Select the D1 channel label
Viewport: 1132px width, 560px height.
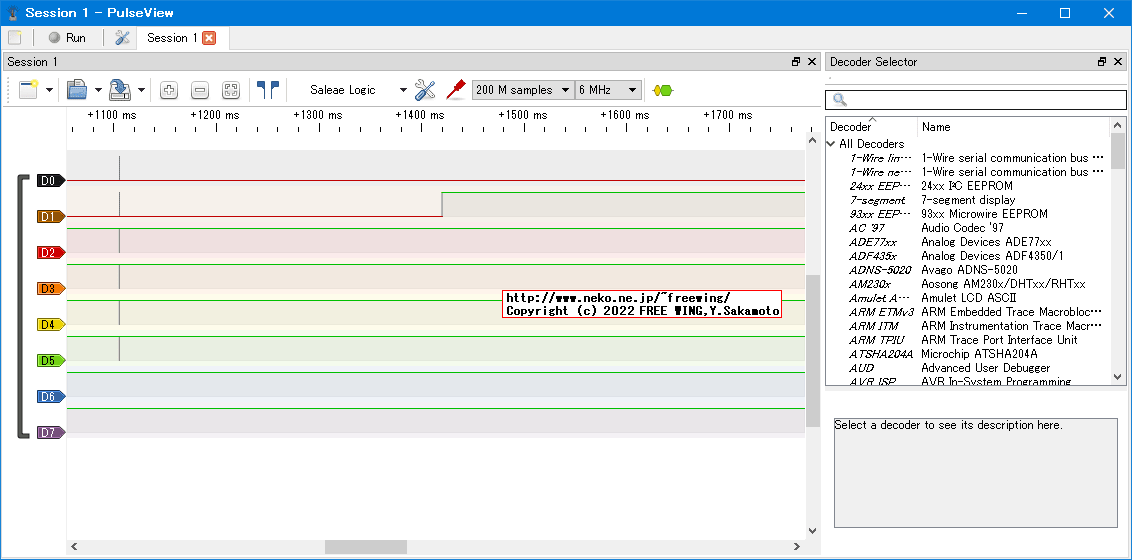51,216
